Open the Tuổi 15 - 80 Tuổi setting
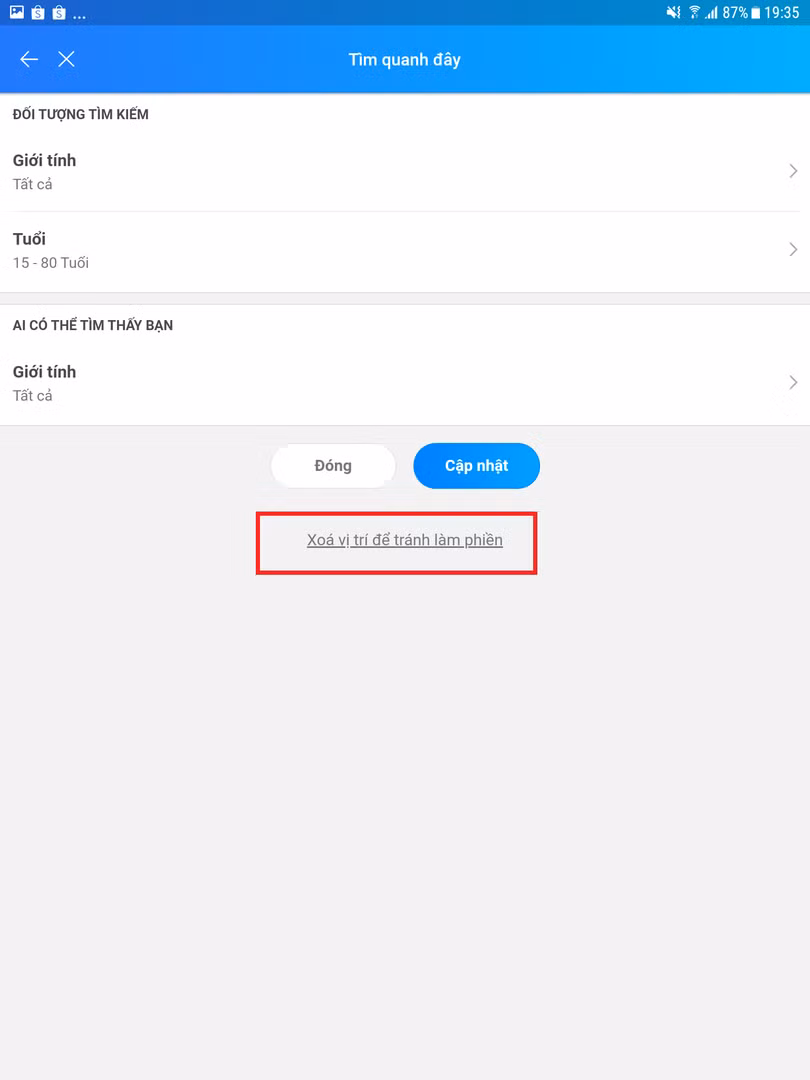This screenshot has width=810, height=1080. [x=405, y=251]
